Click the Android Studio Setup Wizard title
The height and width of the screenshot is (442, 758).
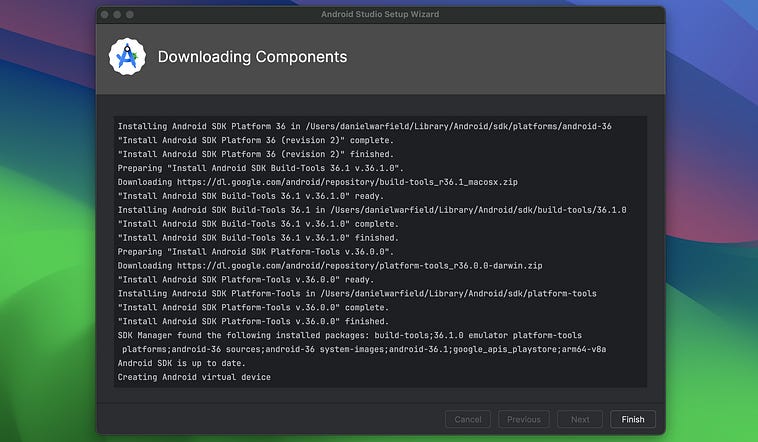pyautogui.click(x=380, y=14)
